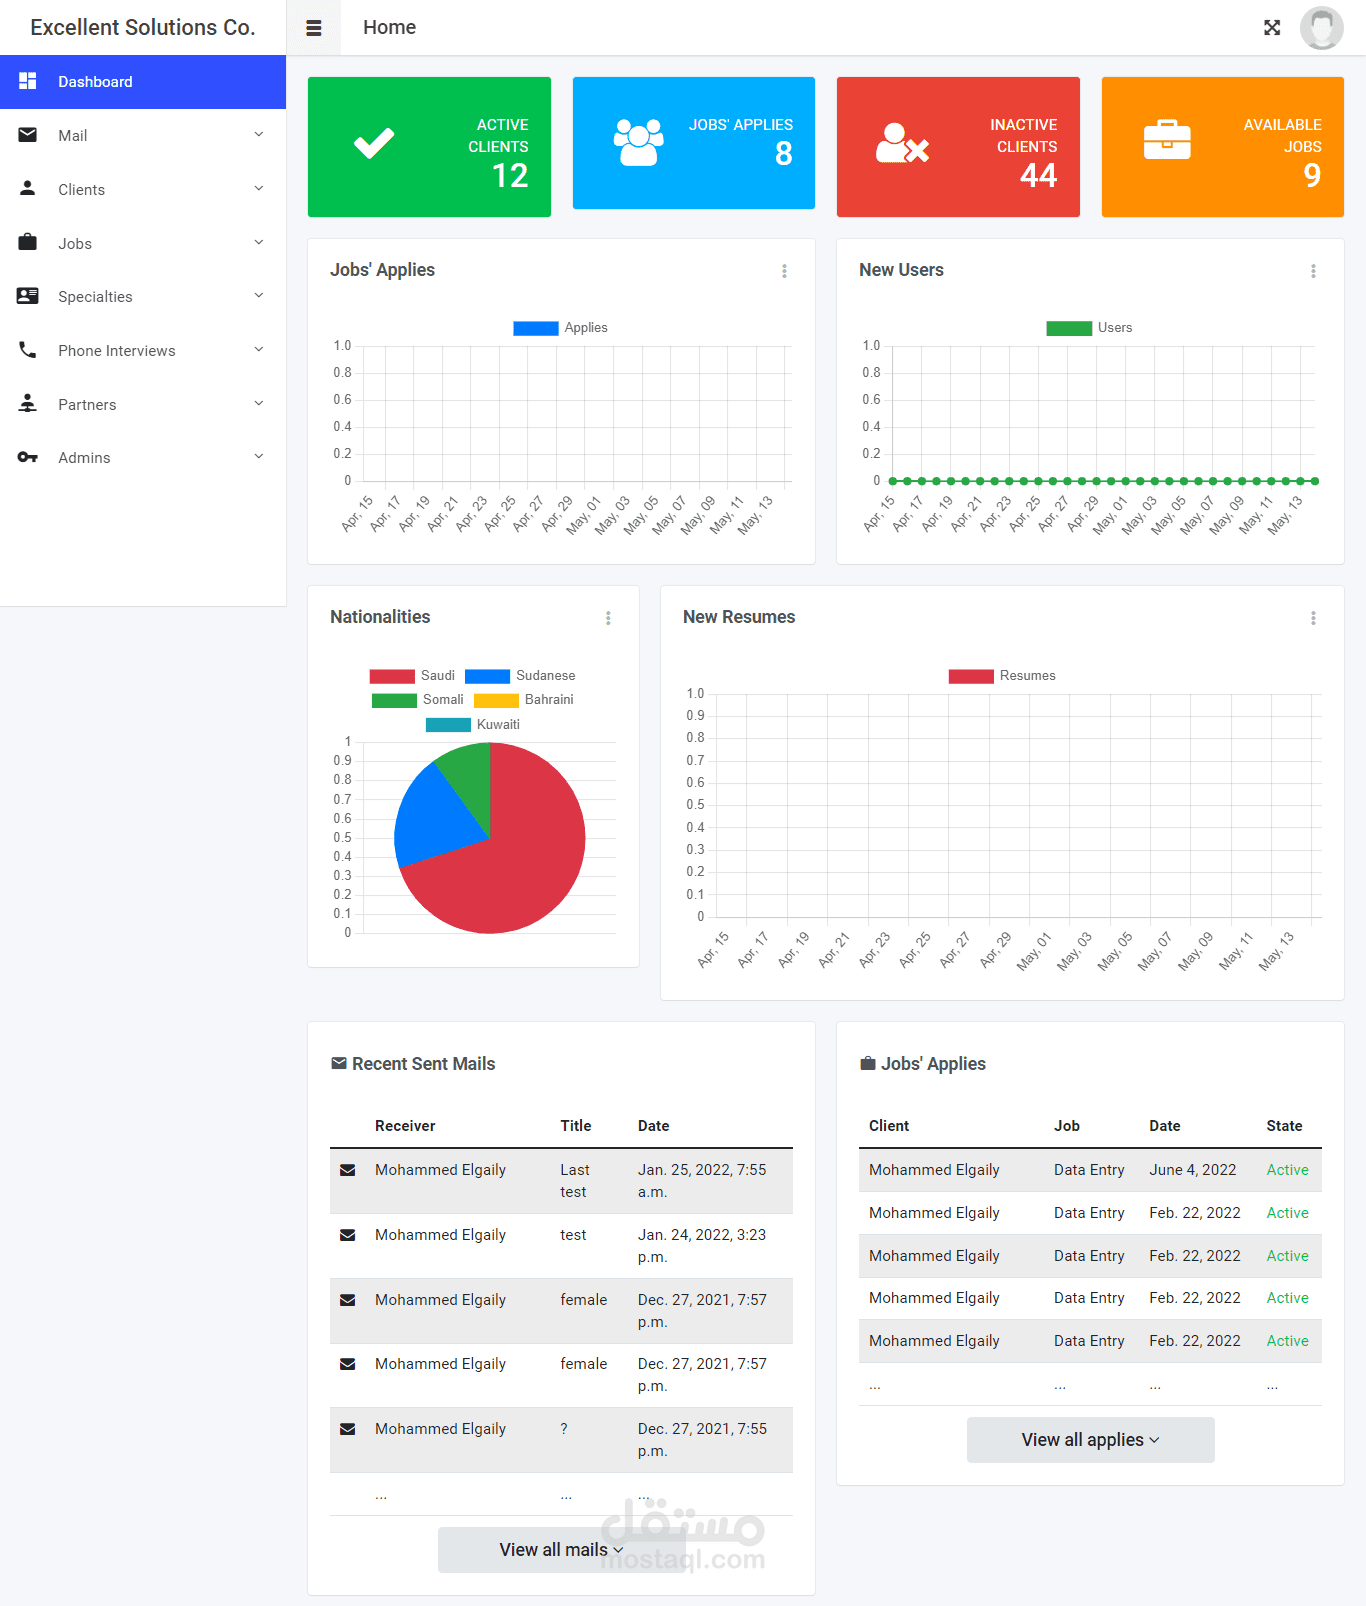Open the Dashboard menu item
1366x1606 pixels.
pos(143,82)
